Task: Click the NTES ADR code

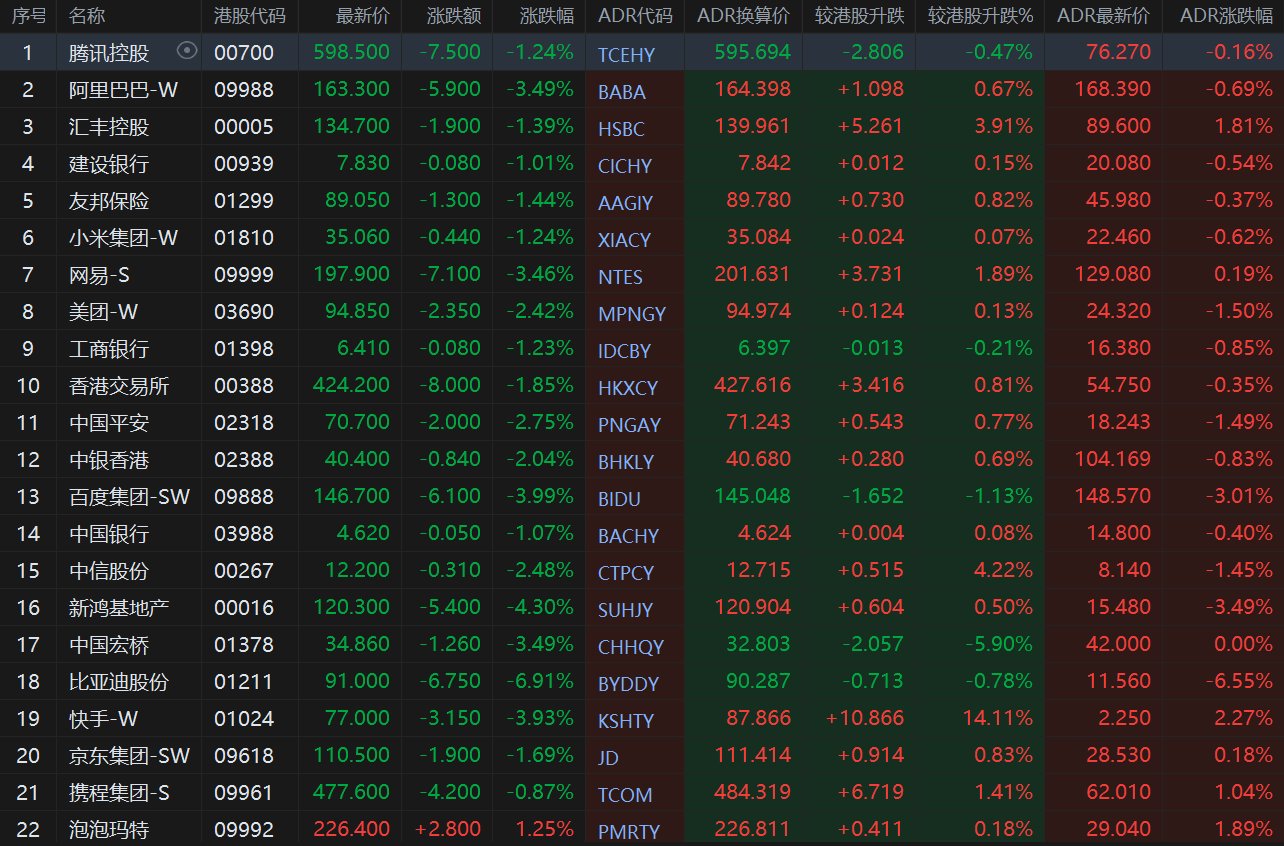Action: pos(620,277)
